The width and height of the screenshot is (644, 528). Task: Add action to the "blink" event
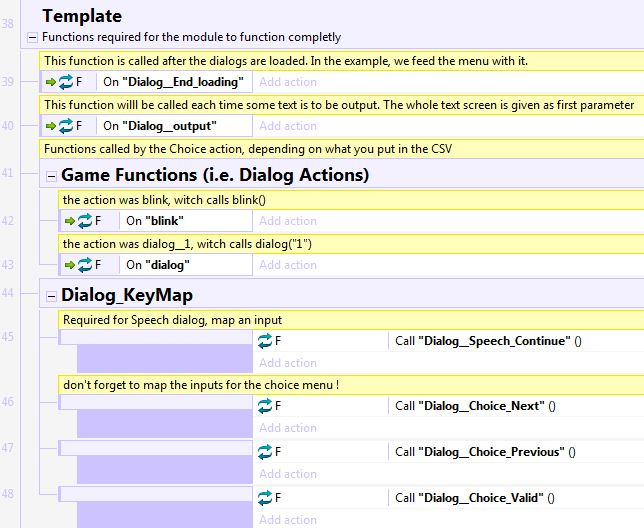(288, 221)
